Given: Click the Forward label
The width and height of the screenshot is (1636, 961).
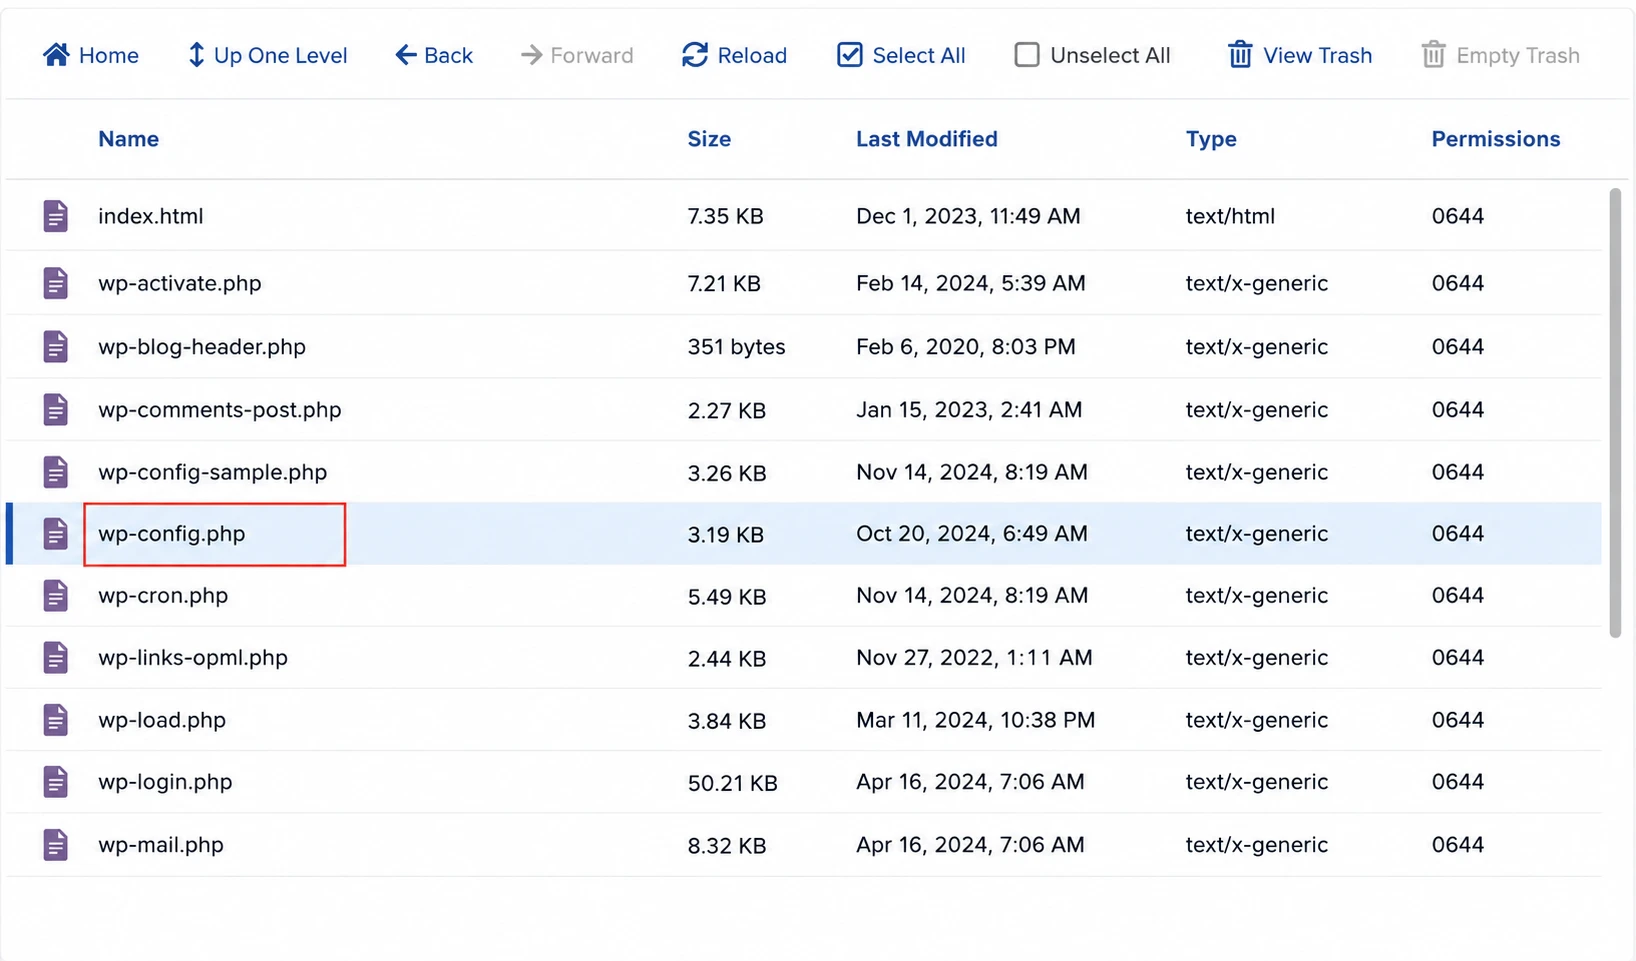Looking at the screenshot, I should (592, 56).
